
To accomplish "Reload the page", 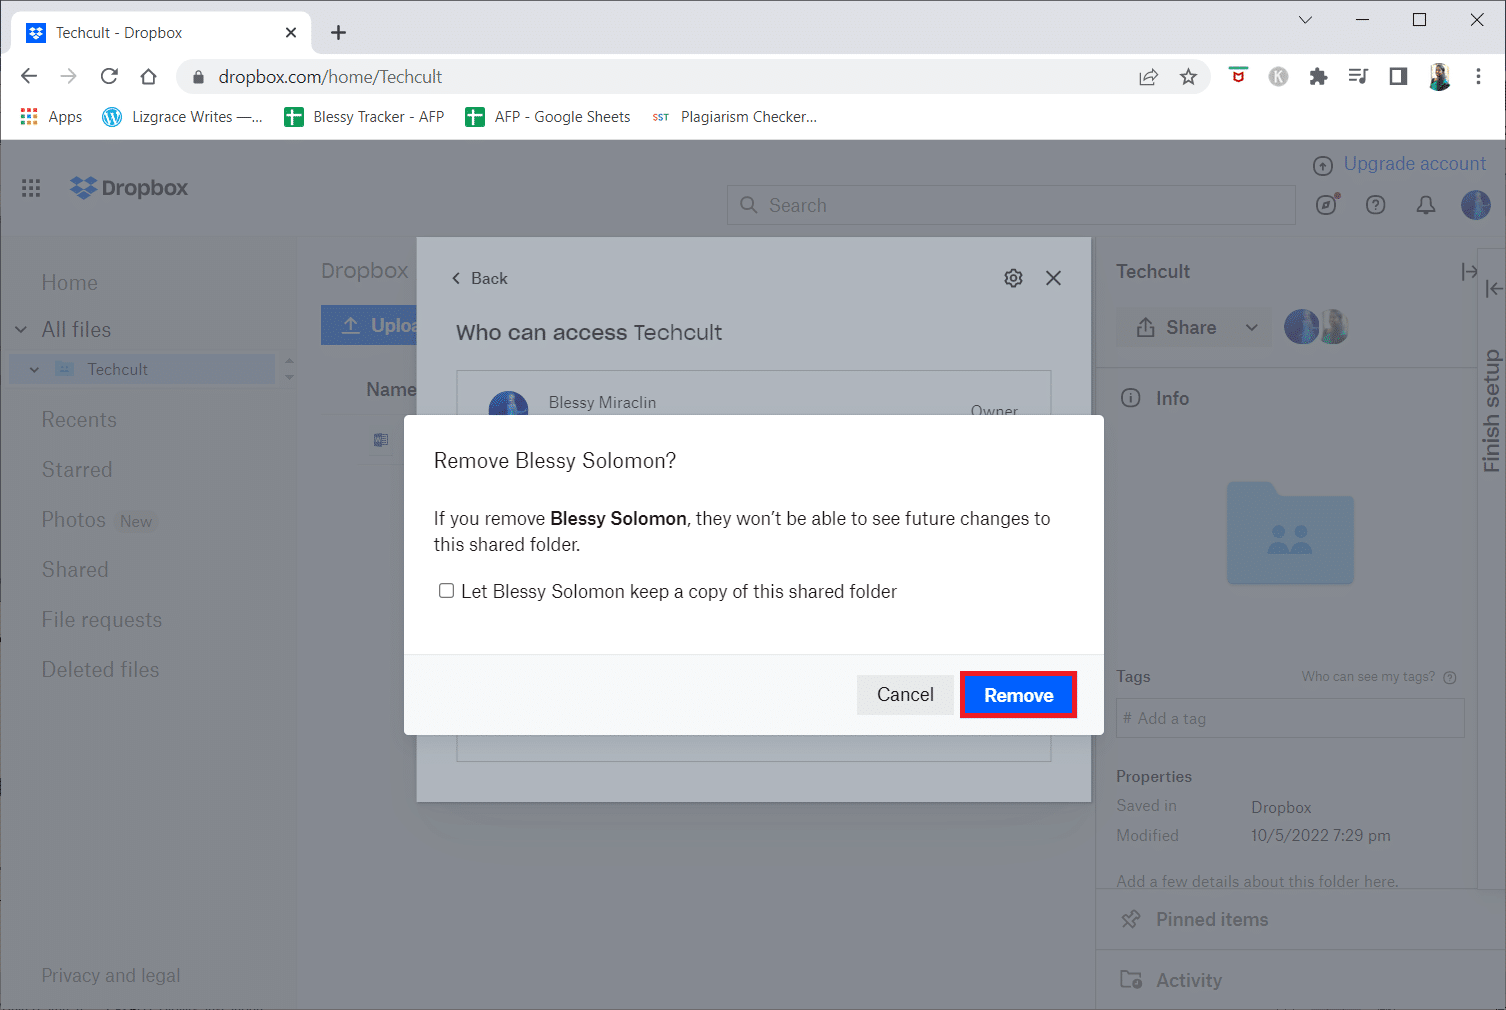I will (x=109, y=76).
